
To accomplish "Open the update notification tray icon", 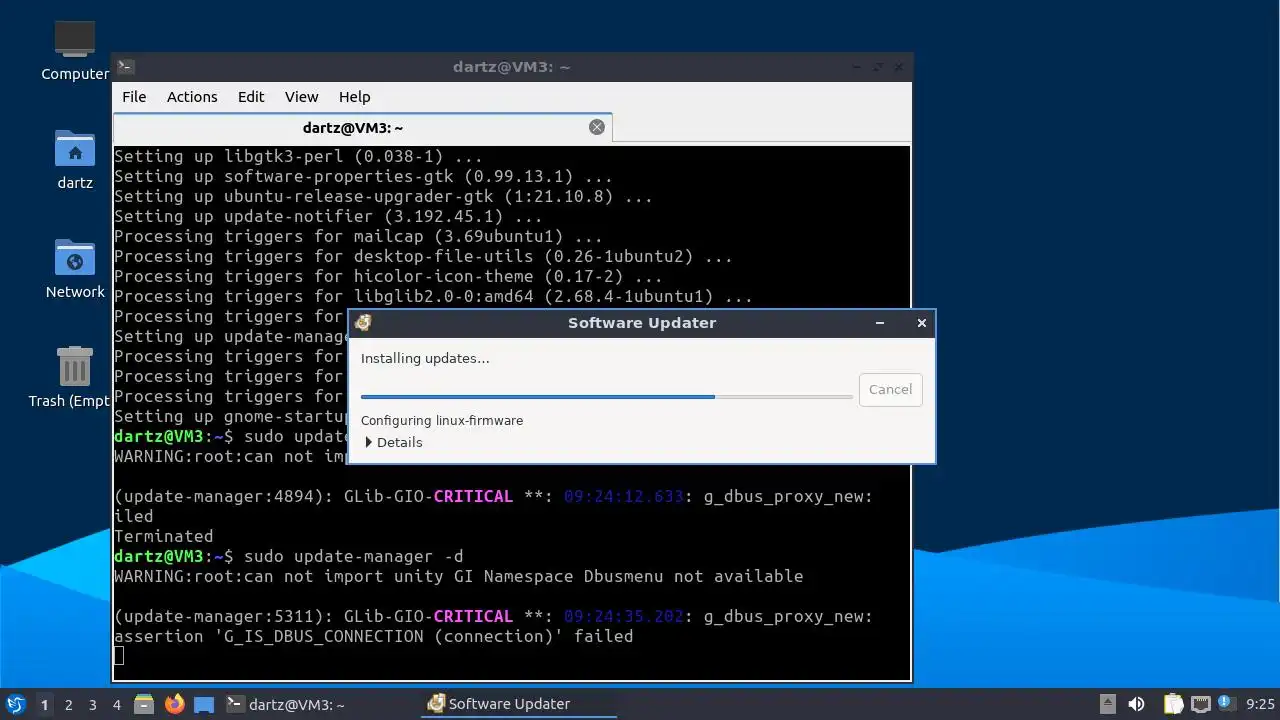I will [1227, 704].
